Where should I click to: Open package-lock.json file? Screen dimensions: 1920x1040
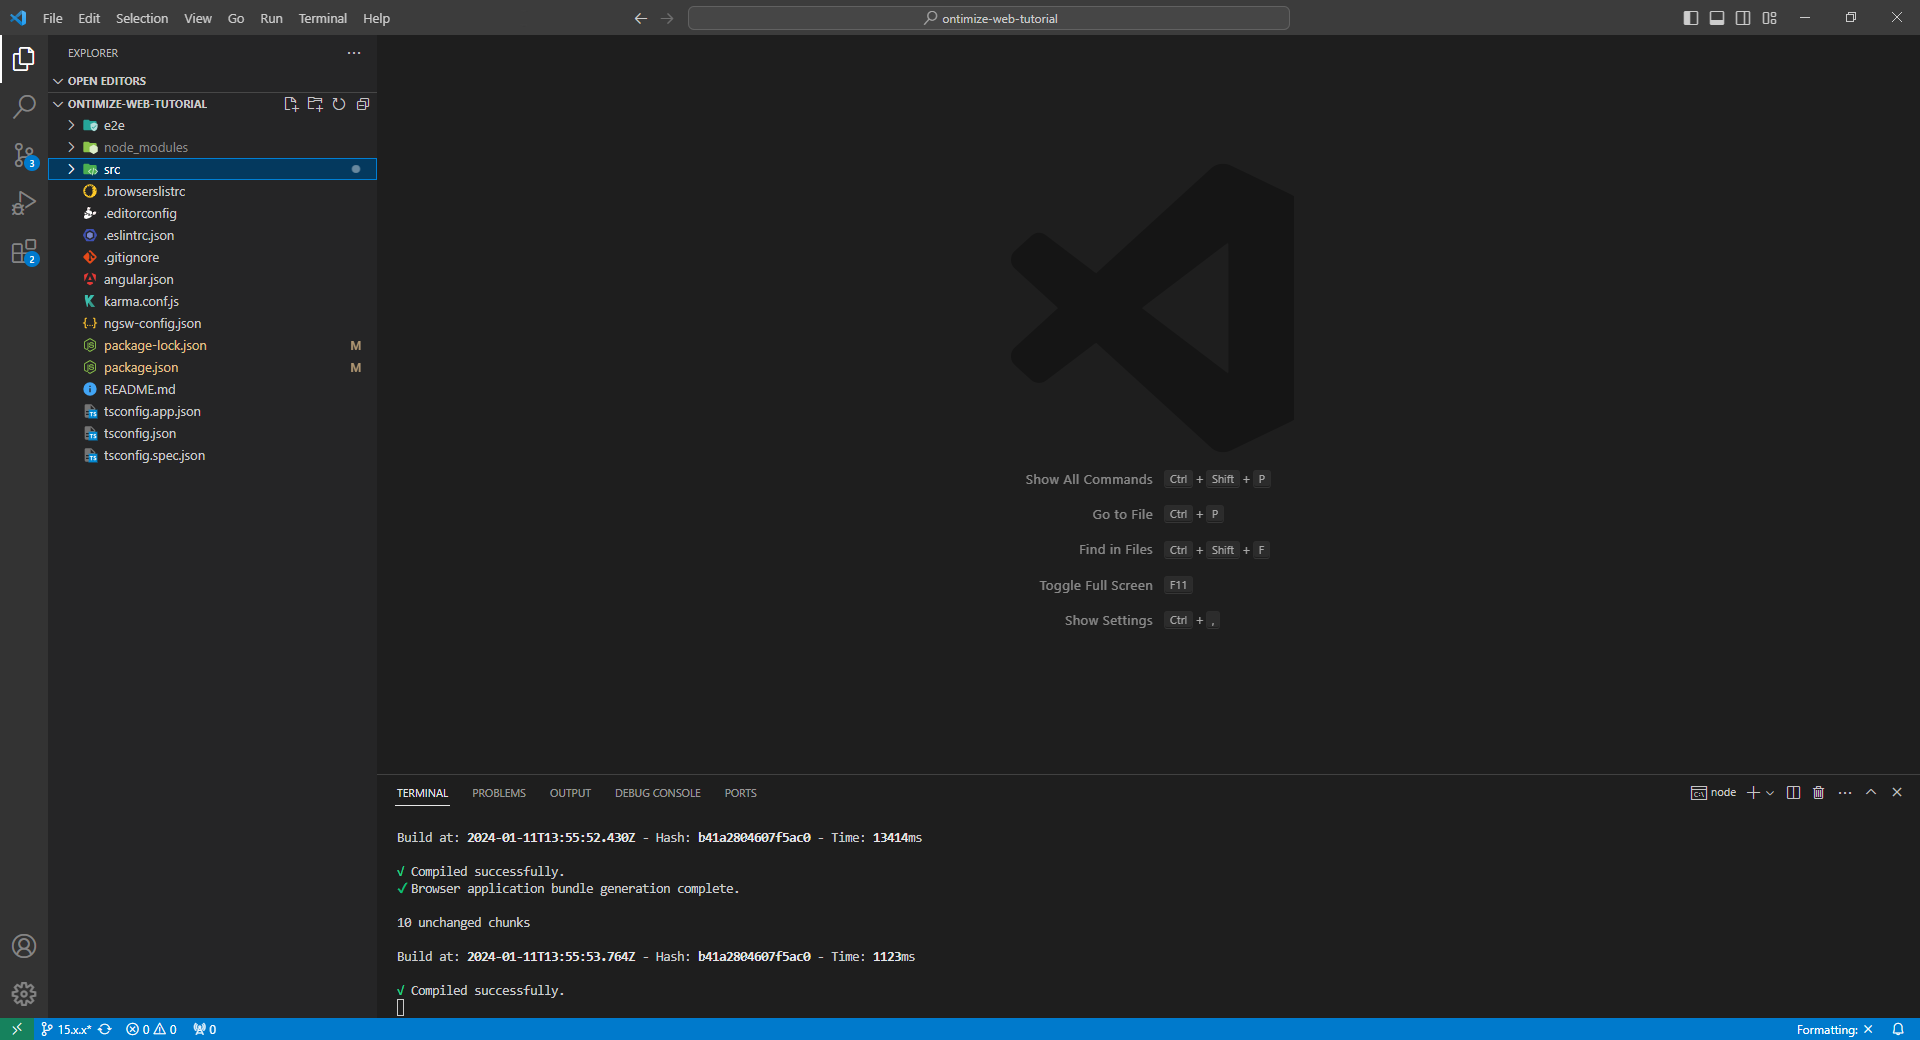[x=213, y=346]
